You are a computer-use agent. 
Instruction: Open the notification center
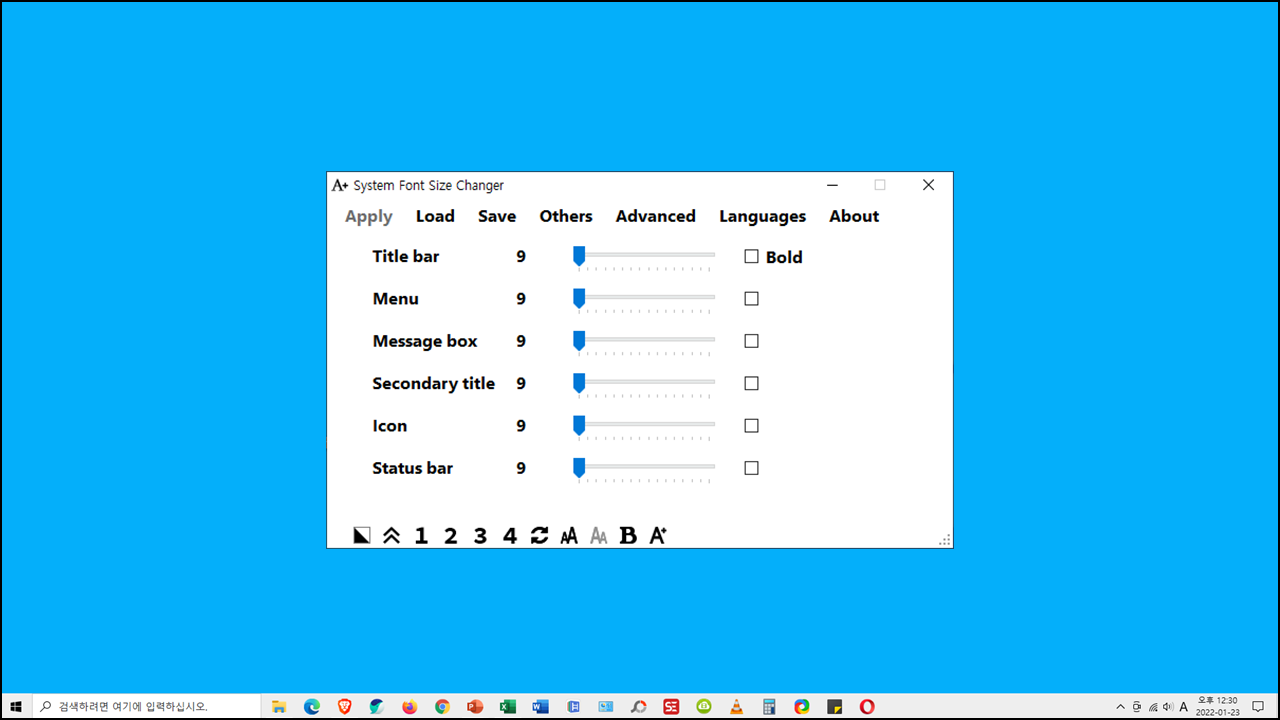[x=1258, y=706]
